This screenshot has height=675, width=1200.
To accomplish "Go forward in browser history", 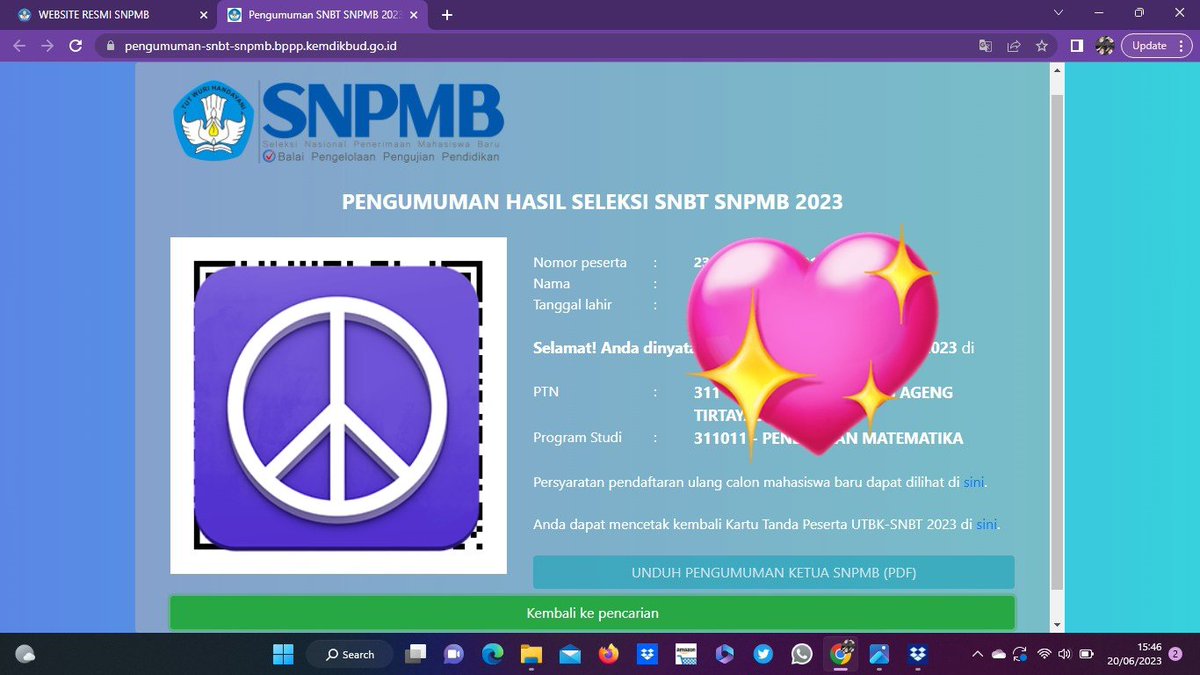I will [x=47, y=46].
